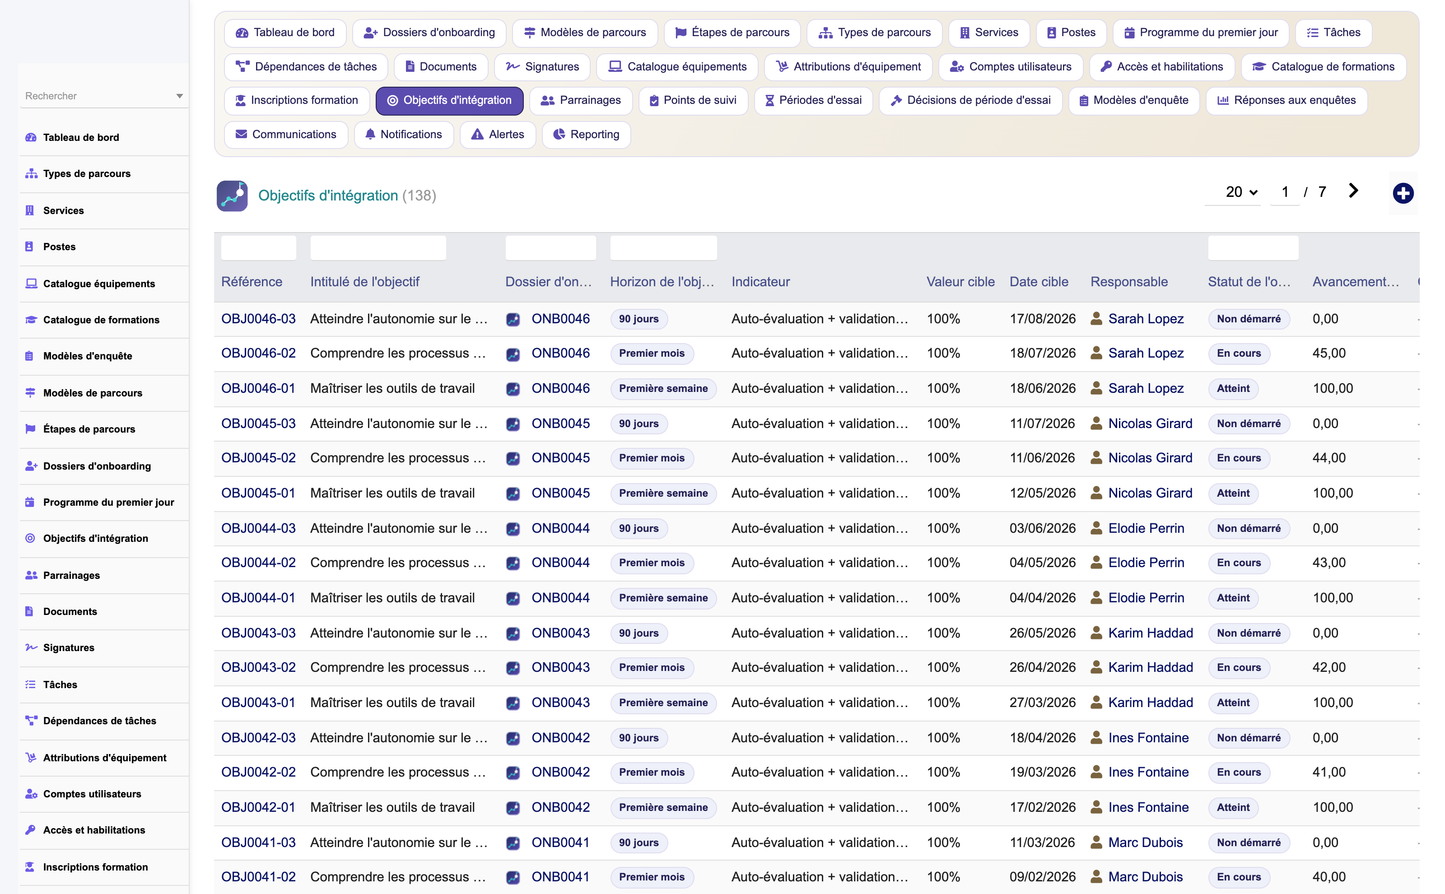This screenshot has height=894, width=1445.
Task: Click 'En cours' status in OBJ0044-02 row
Action: pos(1239,563)
